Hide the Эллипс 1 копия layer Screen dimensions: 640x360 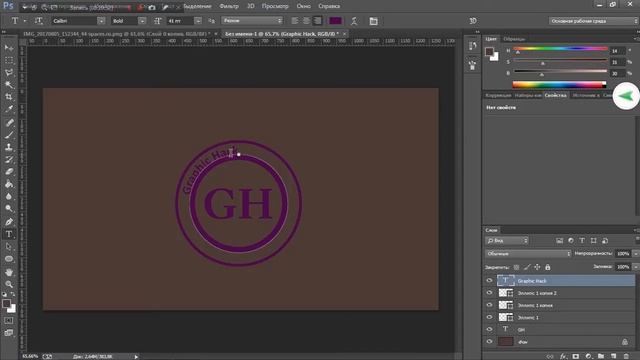(489, 305)
